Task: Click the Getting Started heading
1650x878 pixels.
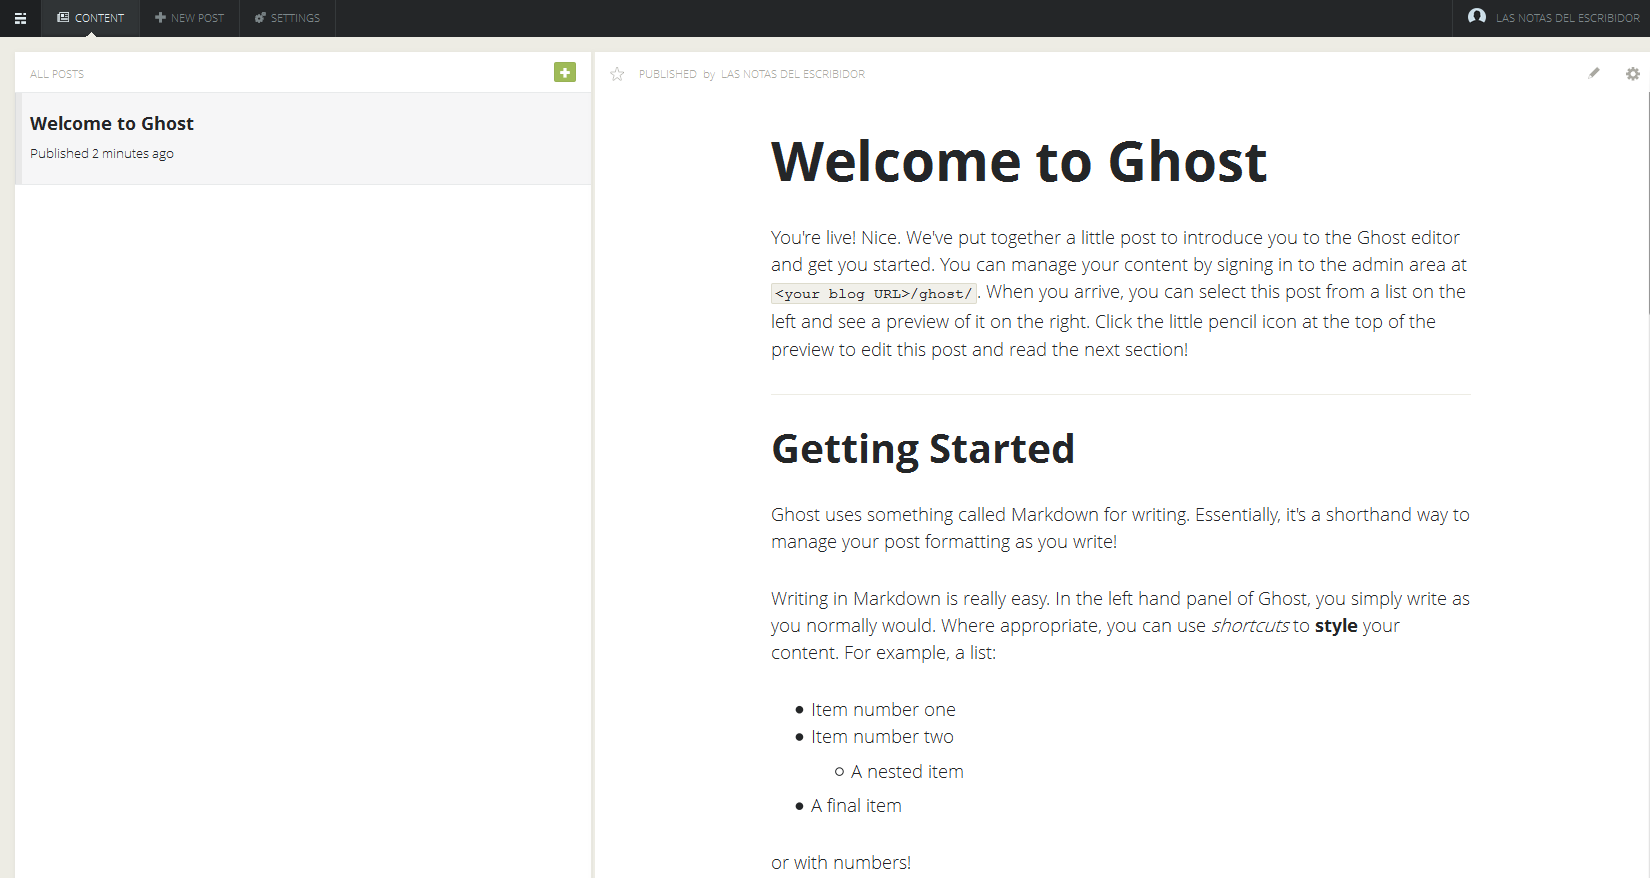Action: pyautogui.click(x=923, y=449)
